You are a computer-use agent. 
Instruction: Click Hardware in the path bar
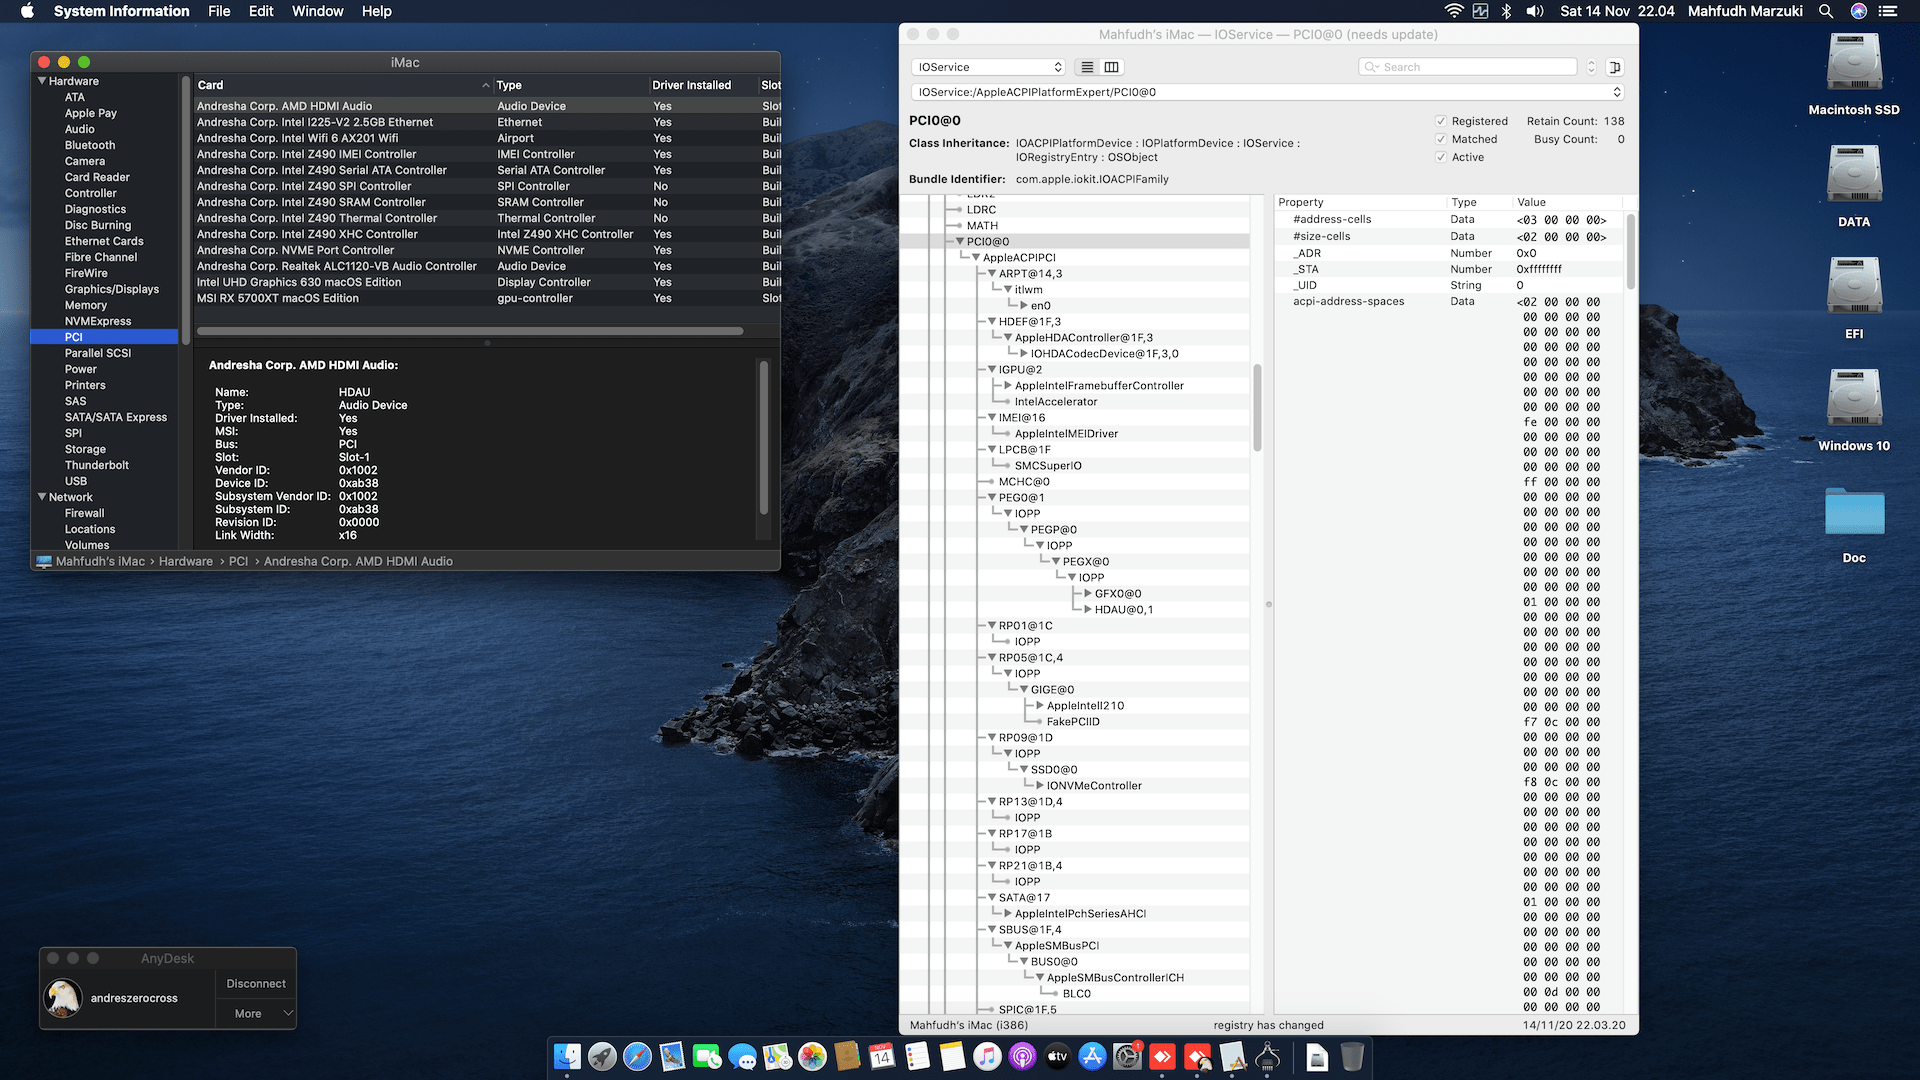tap(186, 561)
